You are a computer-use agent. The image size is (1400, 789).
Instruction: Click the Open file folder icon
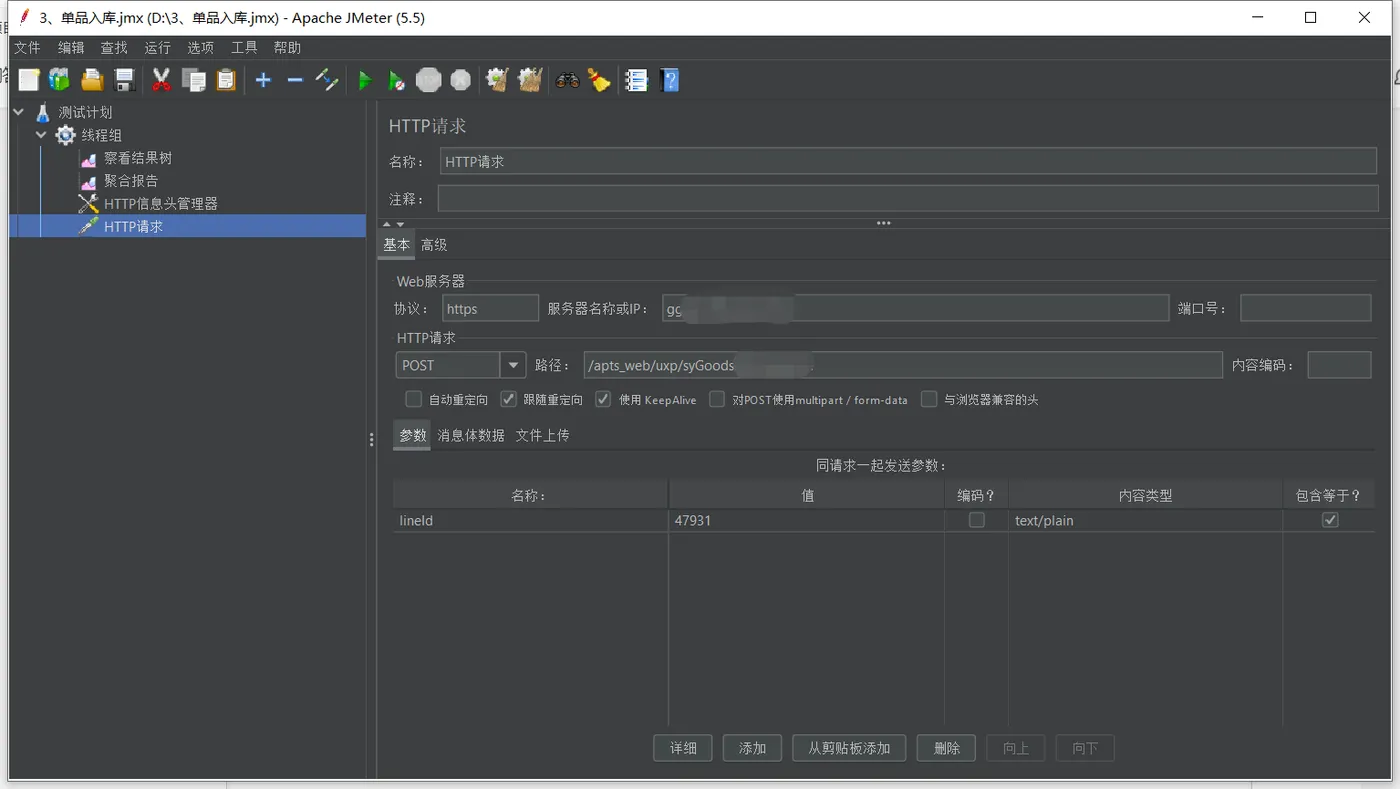click(x=92, y=80)
